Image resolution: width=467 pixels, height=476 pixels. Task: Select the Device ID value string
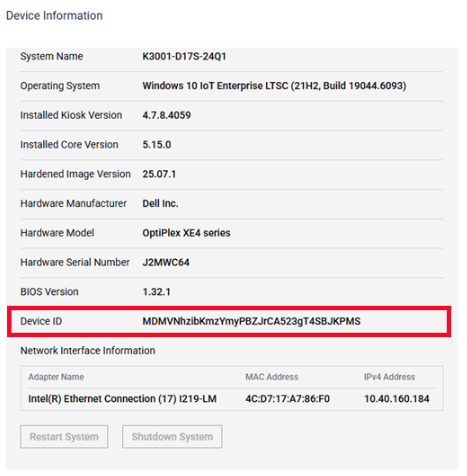251,321
